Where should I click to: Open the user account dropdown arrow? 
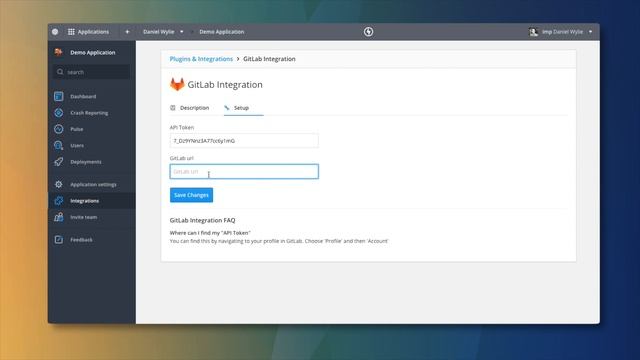(590, 32)
